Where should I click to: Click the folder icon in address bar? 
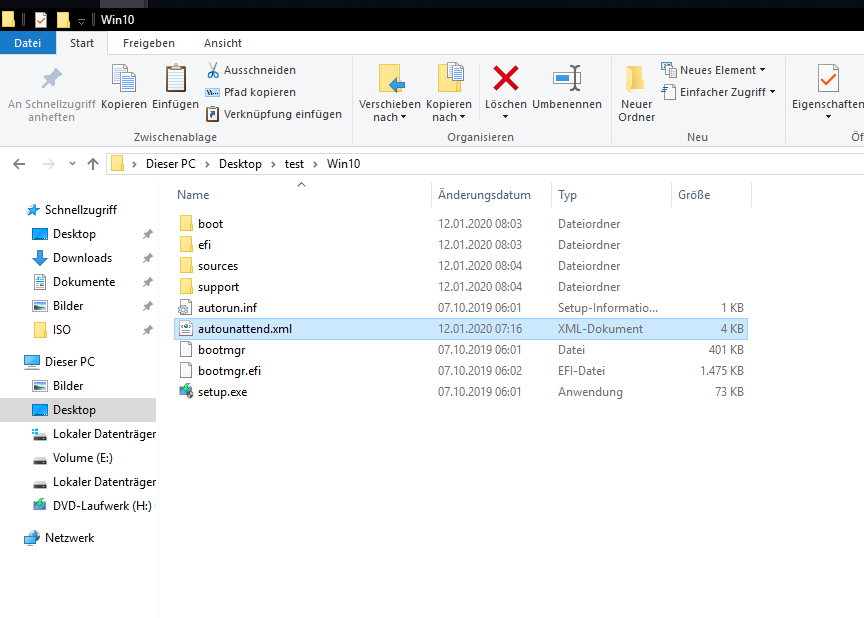click(117, 164)
